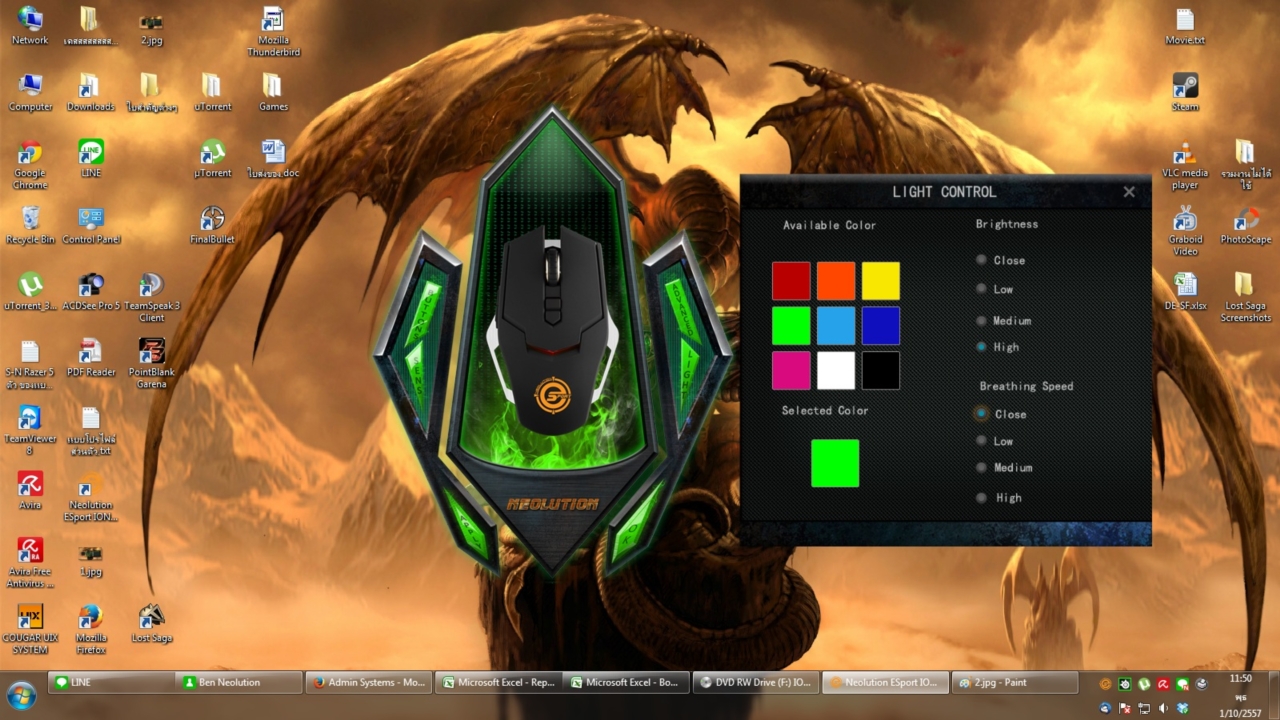Select the LINE desktop shortcut icon

pyautogui.click(x=91, y=159)
